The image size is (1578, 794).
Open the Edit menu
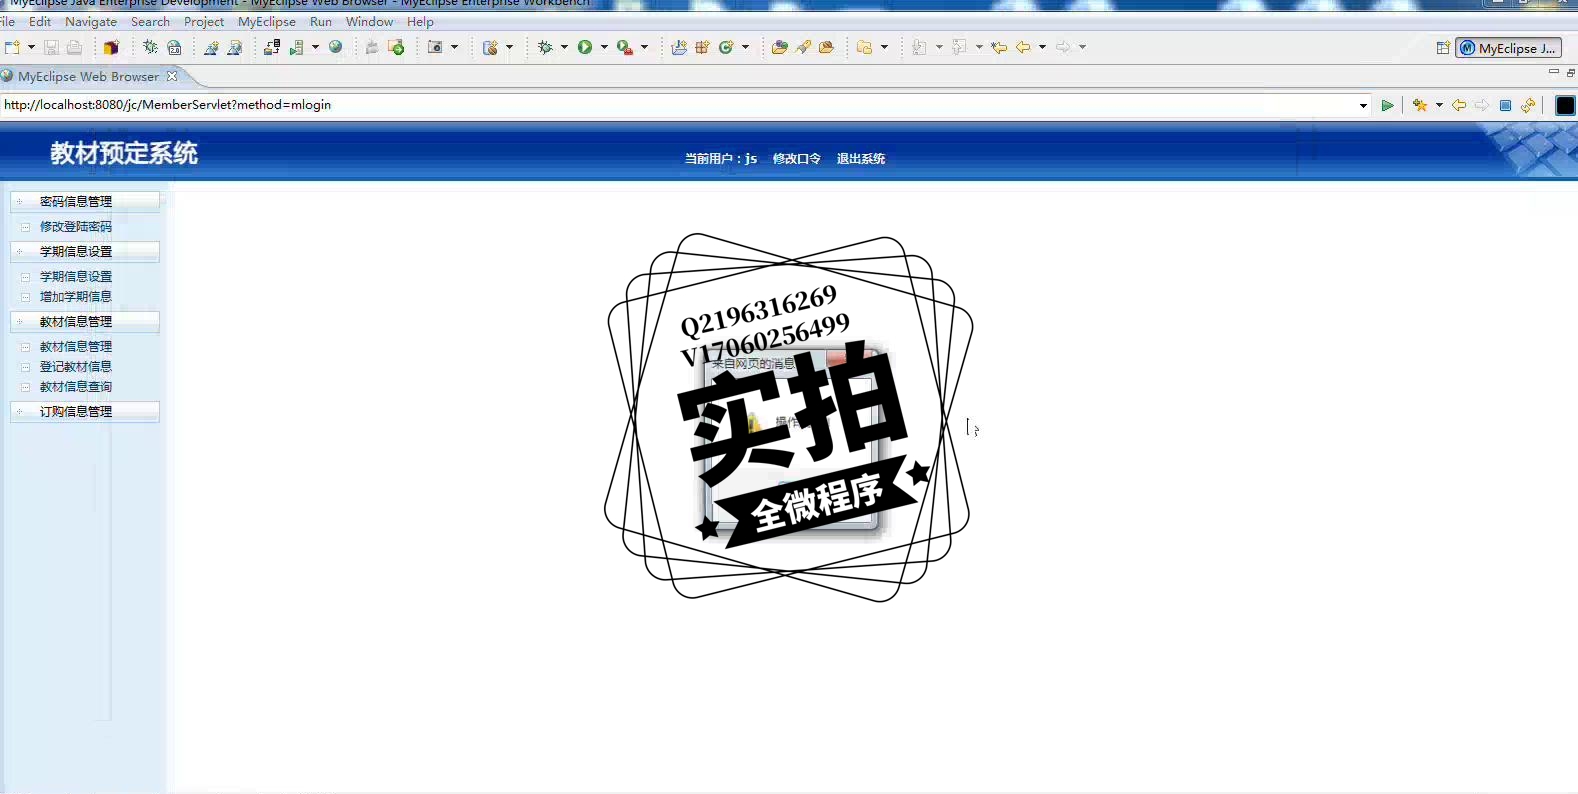coord(40,21)
